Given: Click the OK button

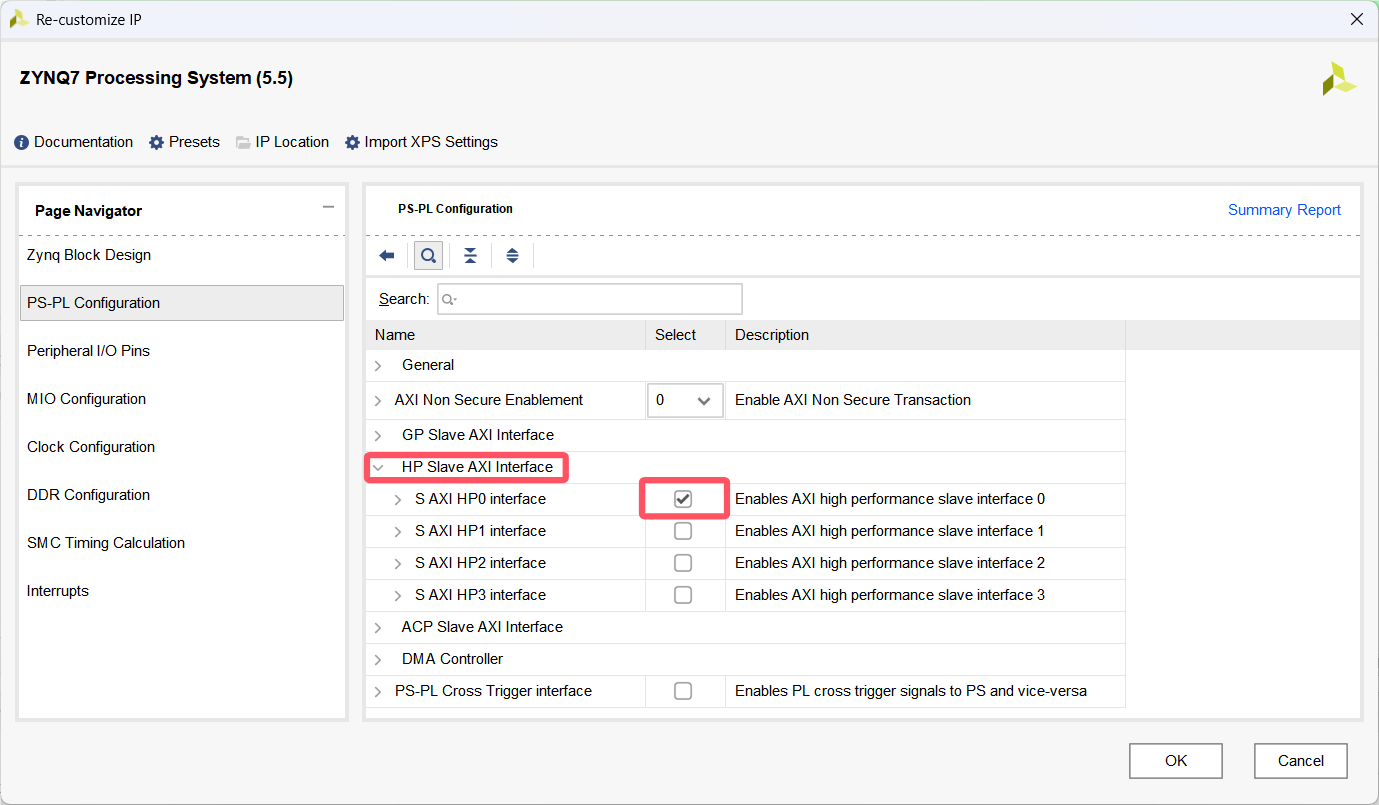Looking at the screenshot, I should [1176, 761].
